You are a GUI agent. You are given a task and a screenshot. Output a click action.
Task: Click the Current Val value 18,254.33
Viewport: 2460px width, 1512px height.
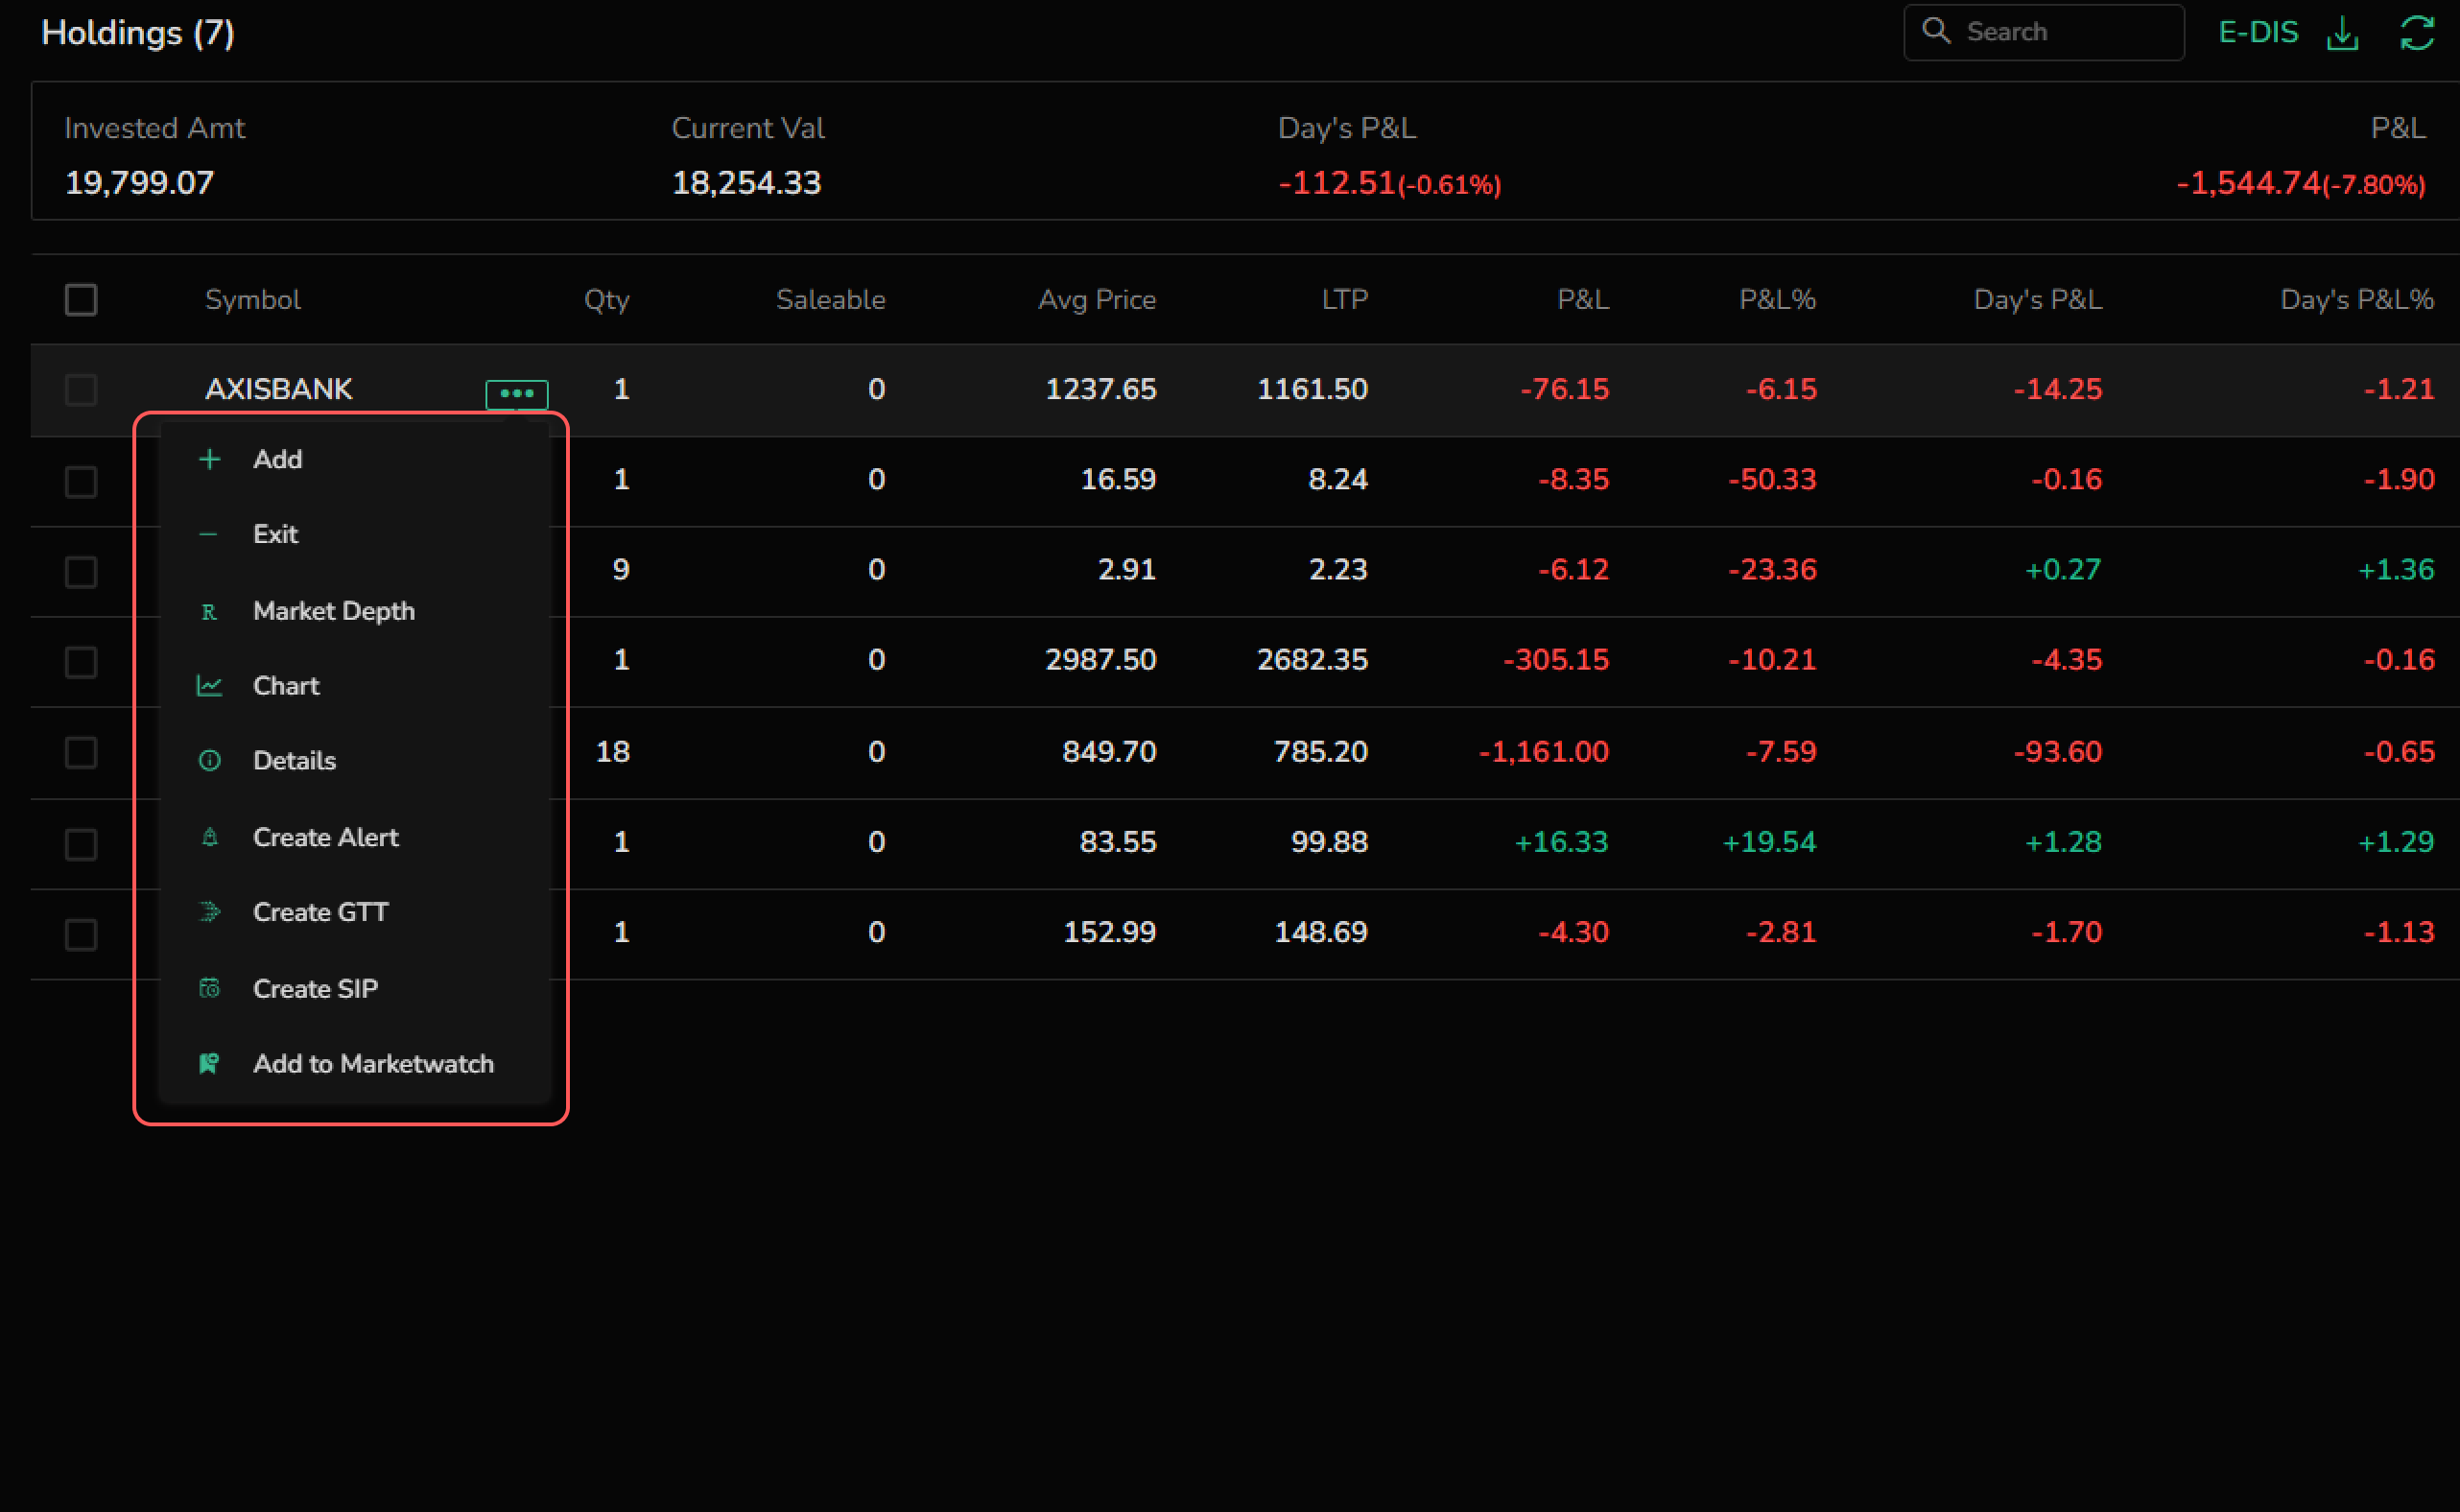coord(746,182)
